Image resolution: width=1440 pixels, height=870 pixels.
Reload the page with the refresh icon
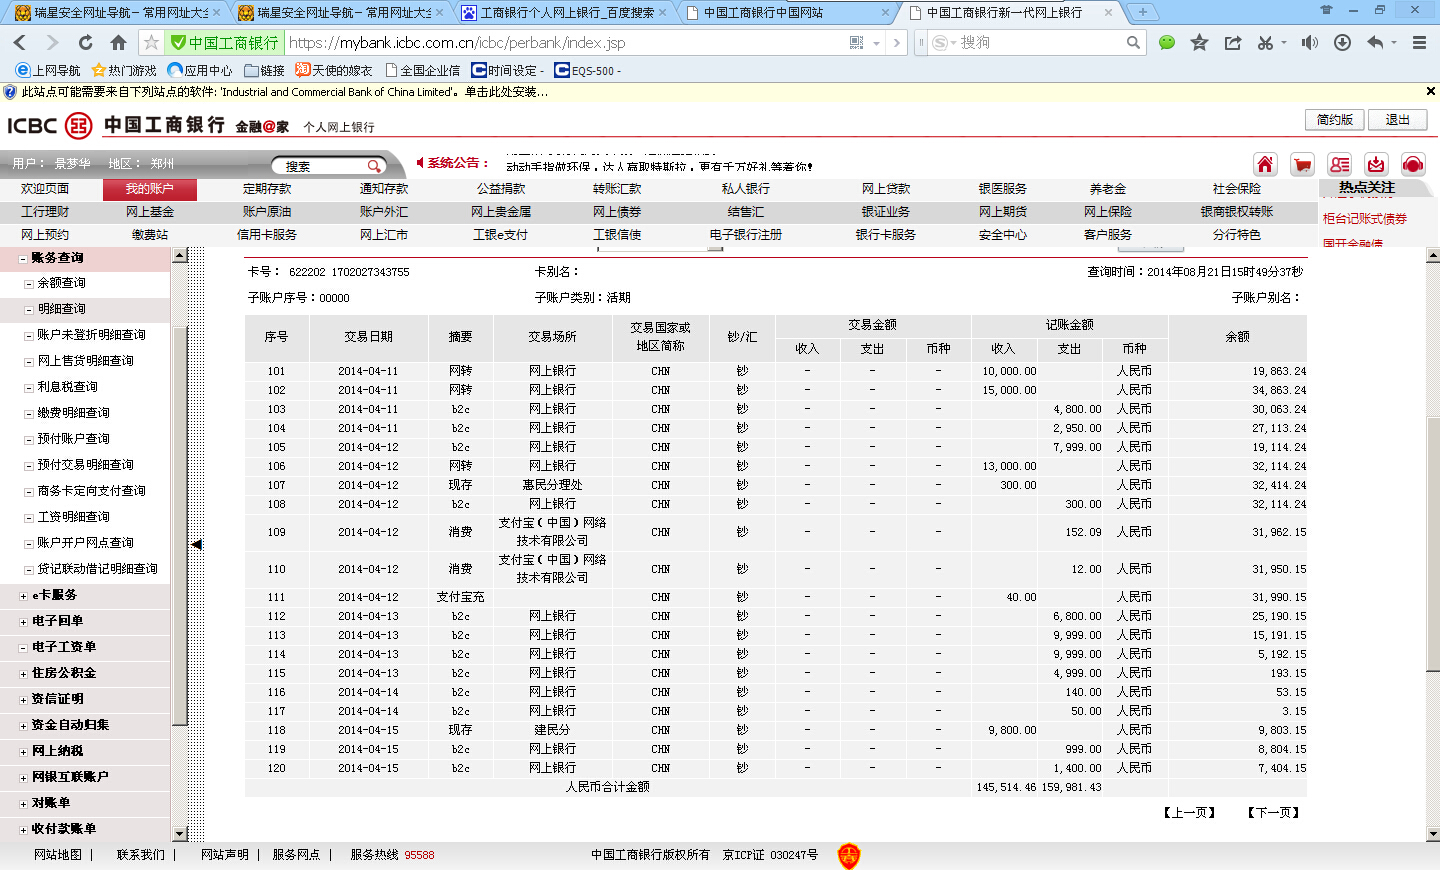click(85, 43)
